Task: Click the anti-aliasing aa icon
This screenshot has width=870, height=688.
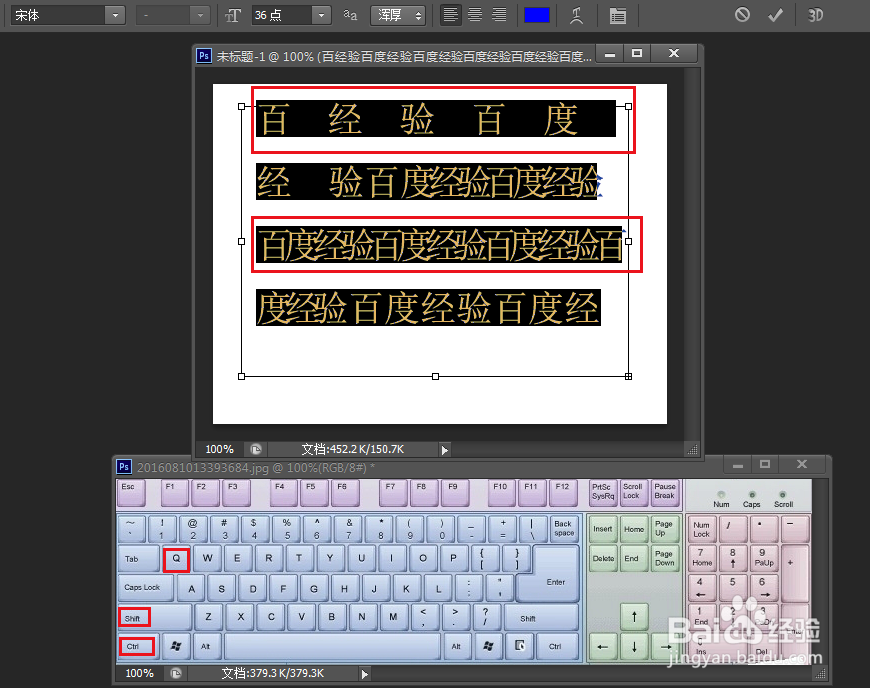Action: point(350,15)
